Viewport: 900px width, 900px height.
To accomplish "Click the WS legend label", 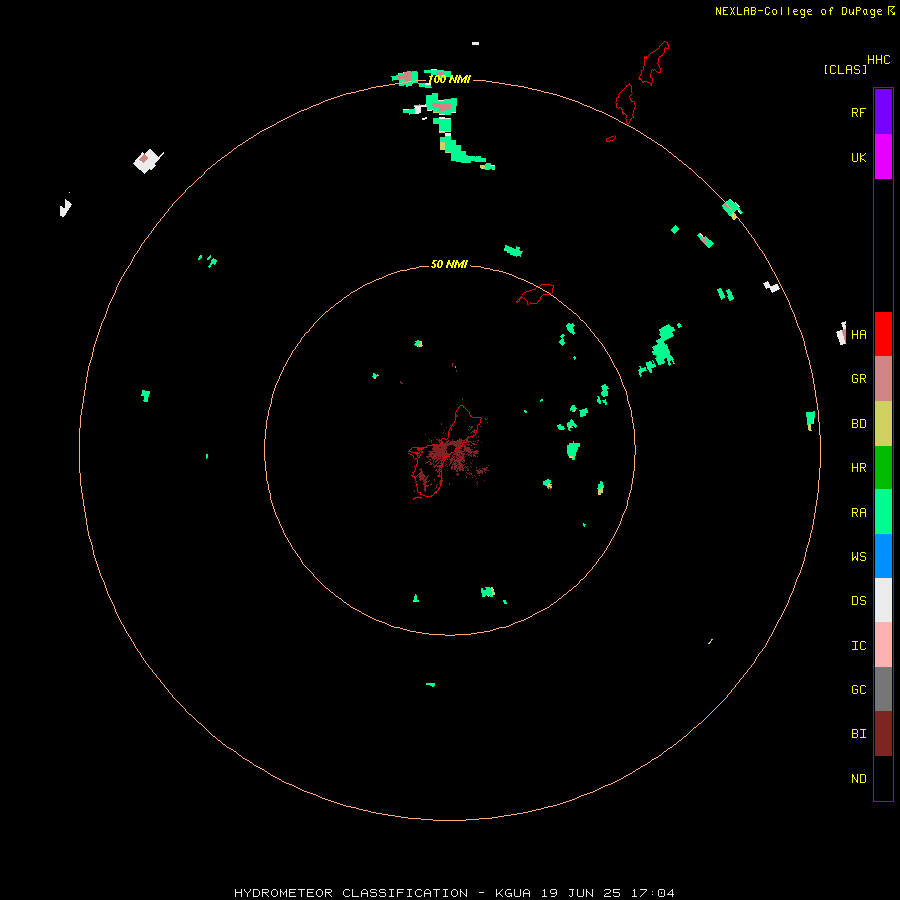I will pyautogui.click(x=858, y=556).
